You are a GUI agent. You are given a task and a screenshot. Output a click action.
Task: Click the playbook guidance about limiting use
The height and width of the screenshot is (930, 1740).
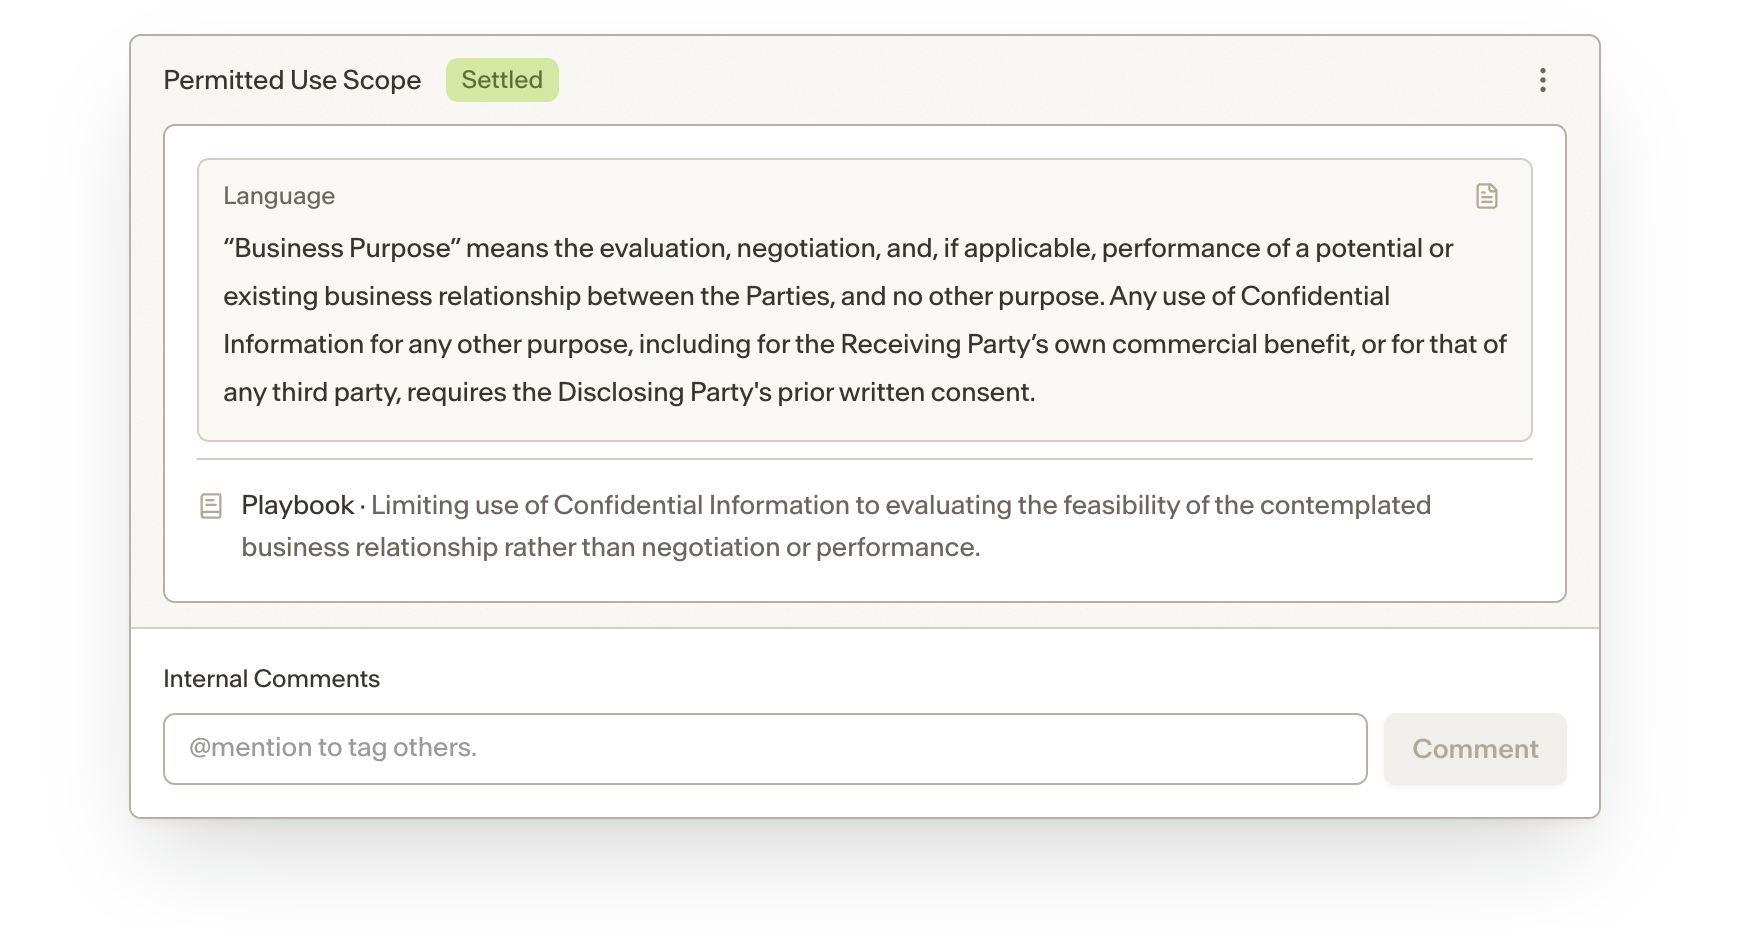836,526
